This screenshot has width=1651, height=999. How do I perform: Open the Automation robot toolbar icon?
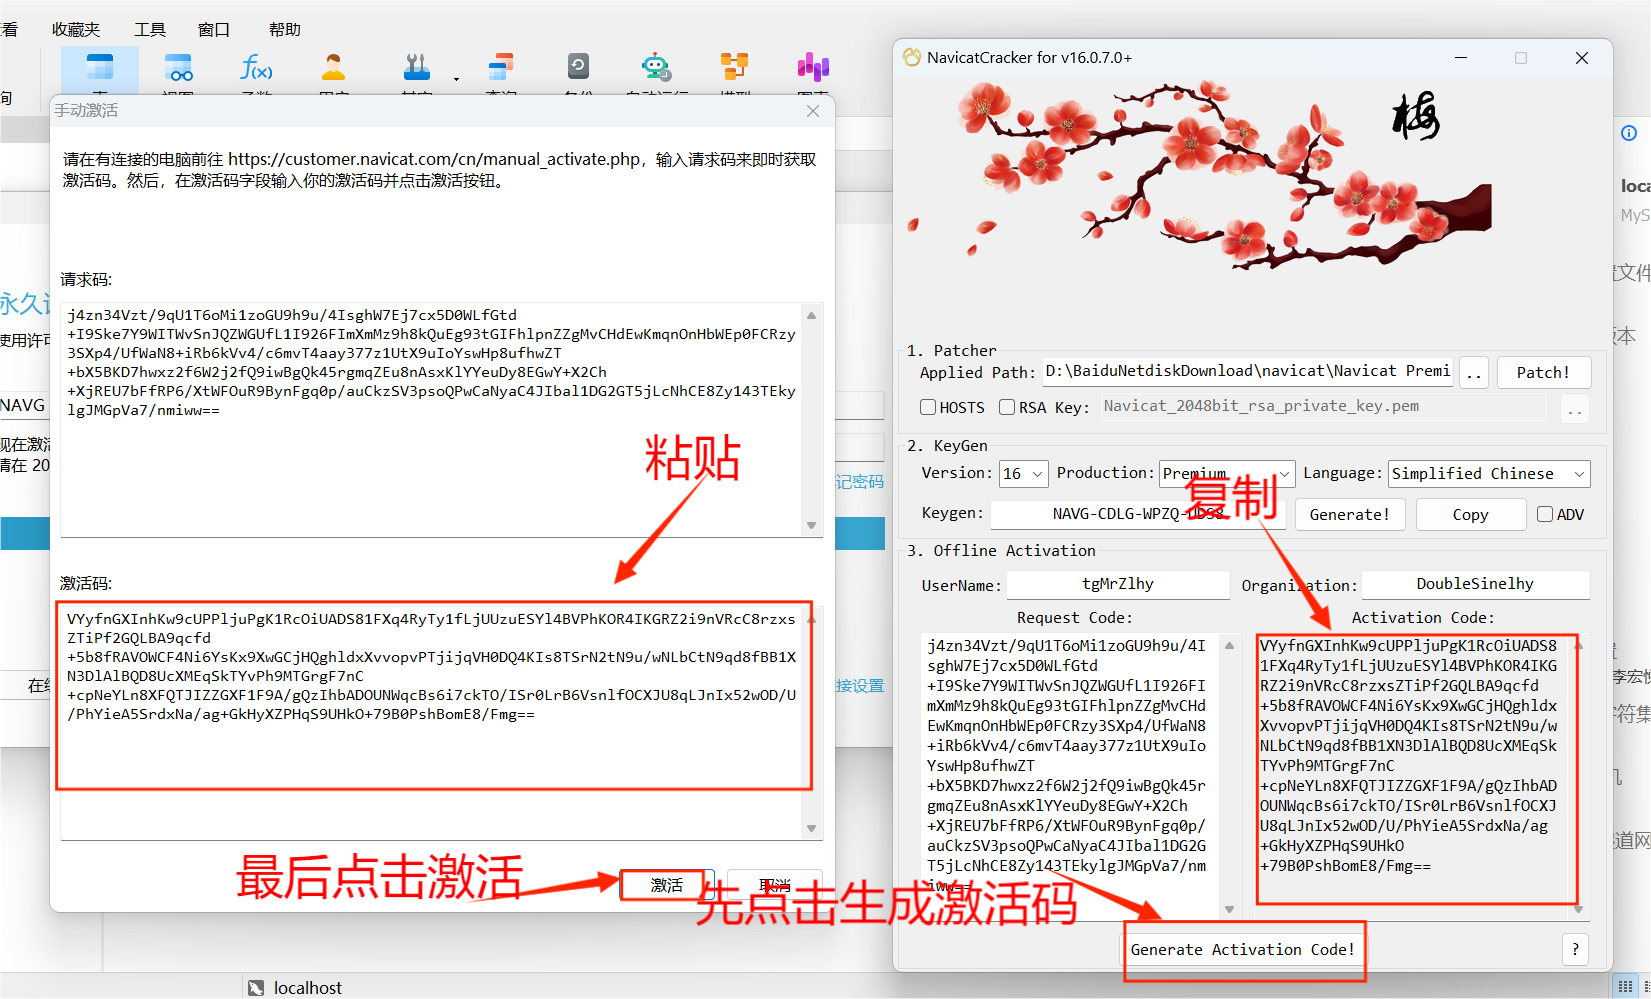tap(656, 68)
